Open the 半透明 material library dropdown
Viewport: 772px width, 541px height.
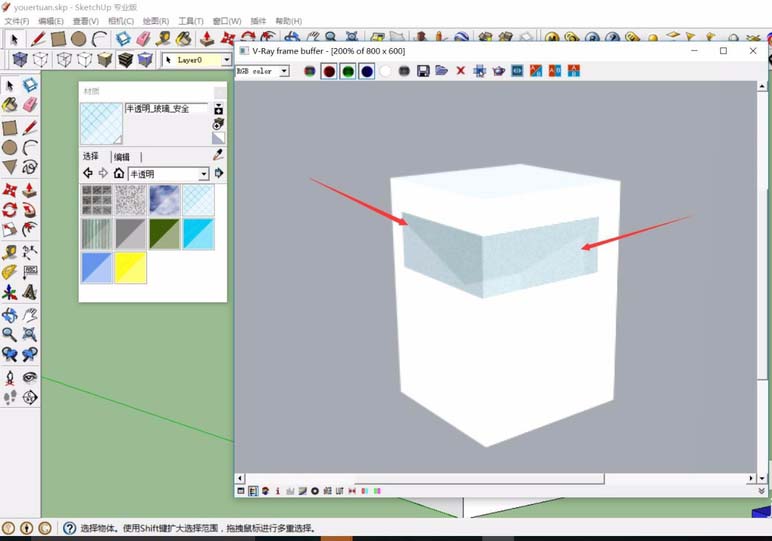(204, 174)
